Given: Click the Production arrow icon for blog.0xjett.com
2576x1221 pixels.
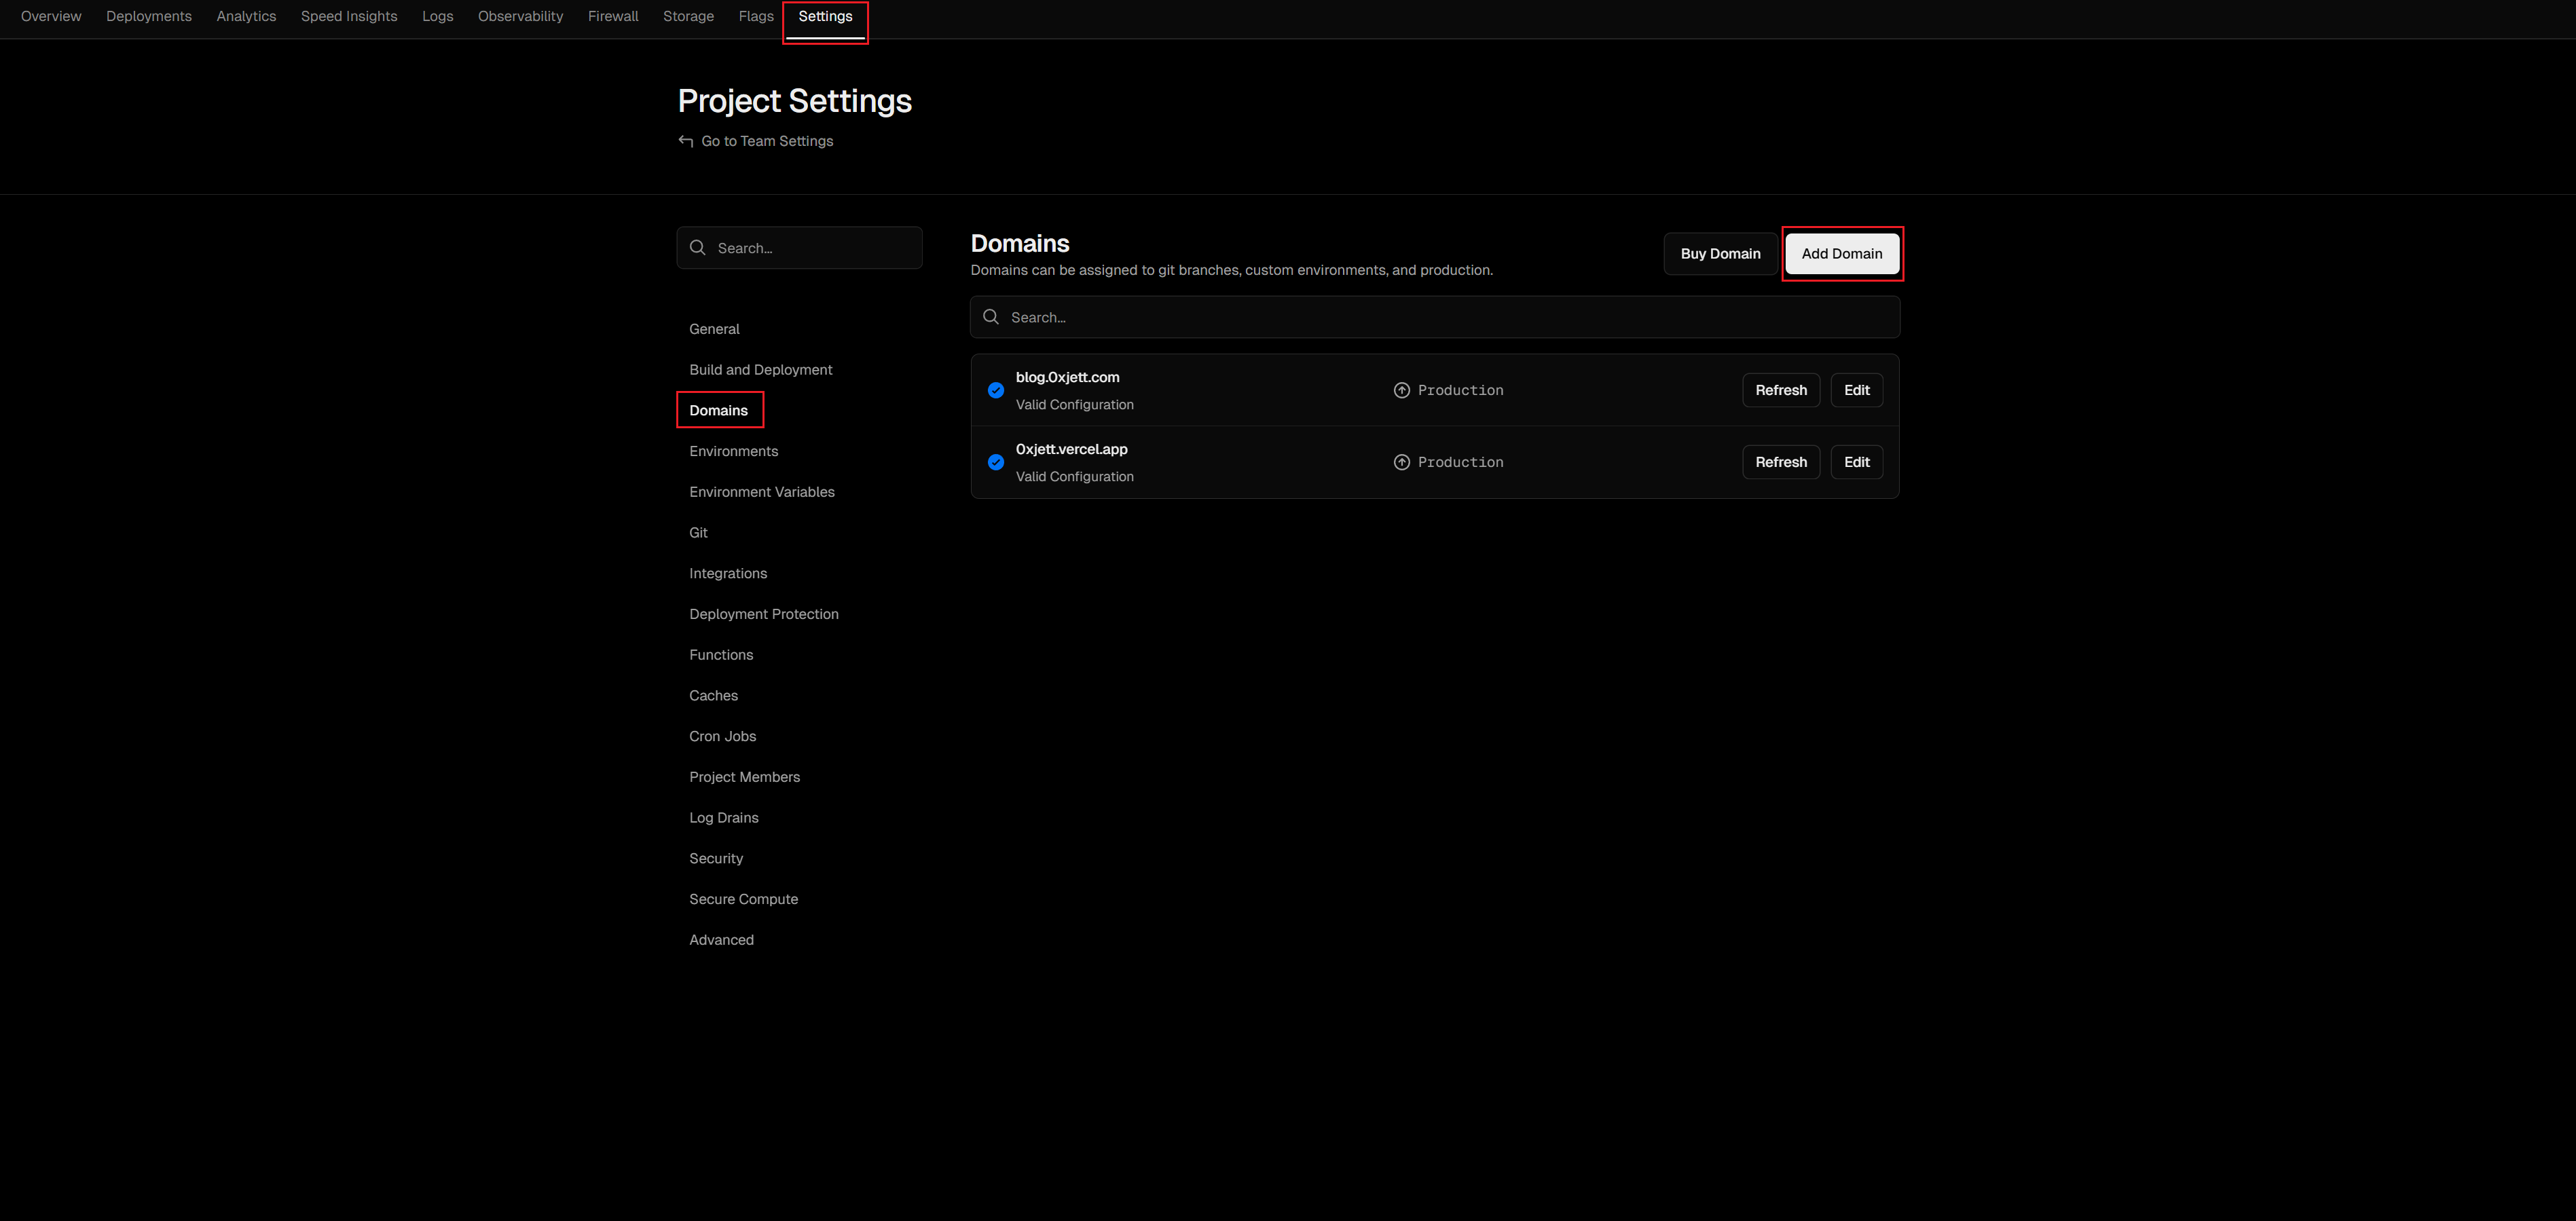Looking at the screenshot, I should click(1401, 390).
